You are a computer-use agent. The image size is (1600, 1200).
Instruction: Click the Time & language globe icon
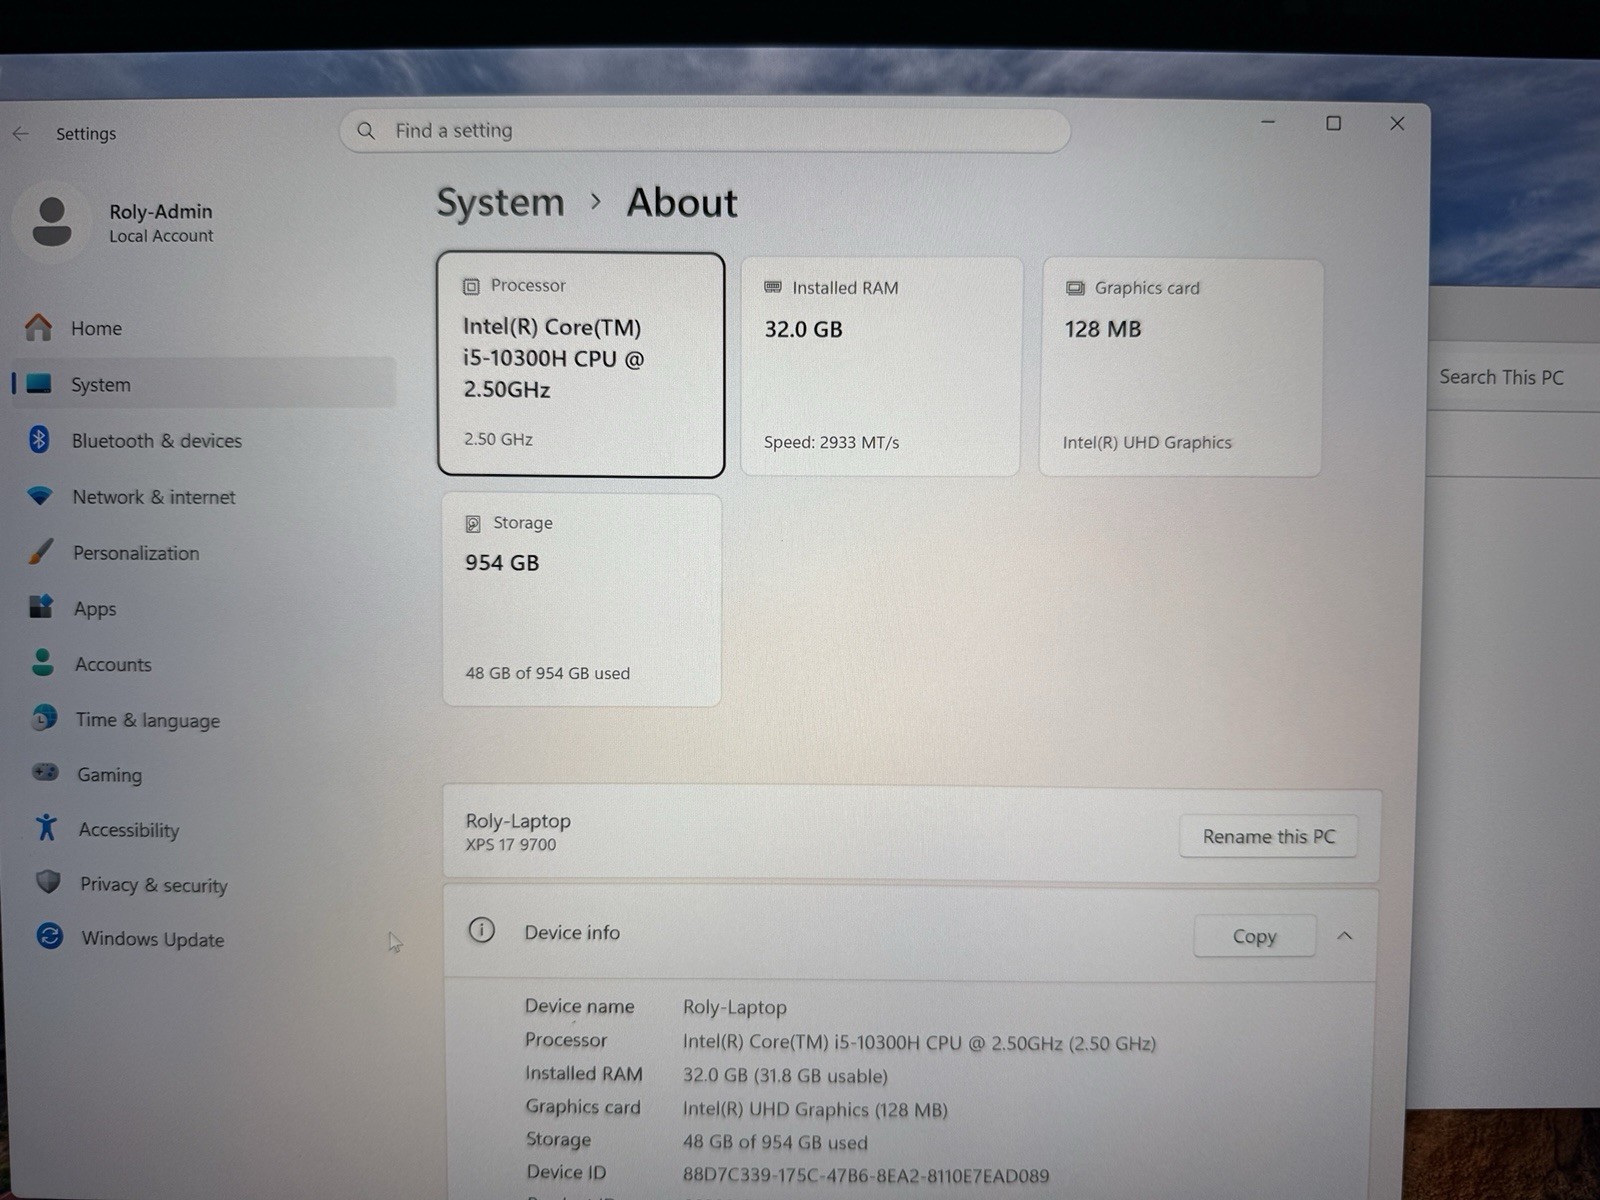[44, 718]
